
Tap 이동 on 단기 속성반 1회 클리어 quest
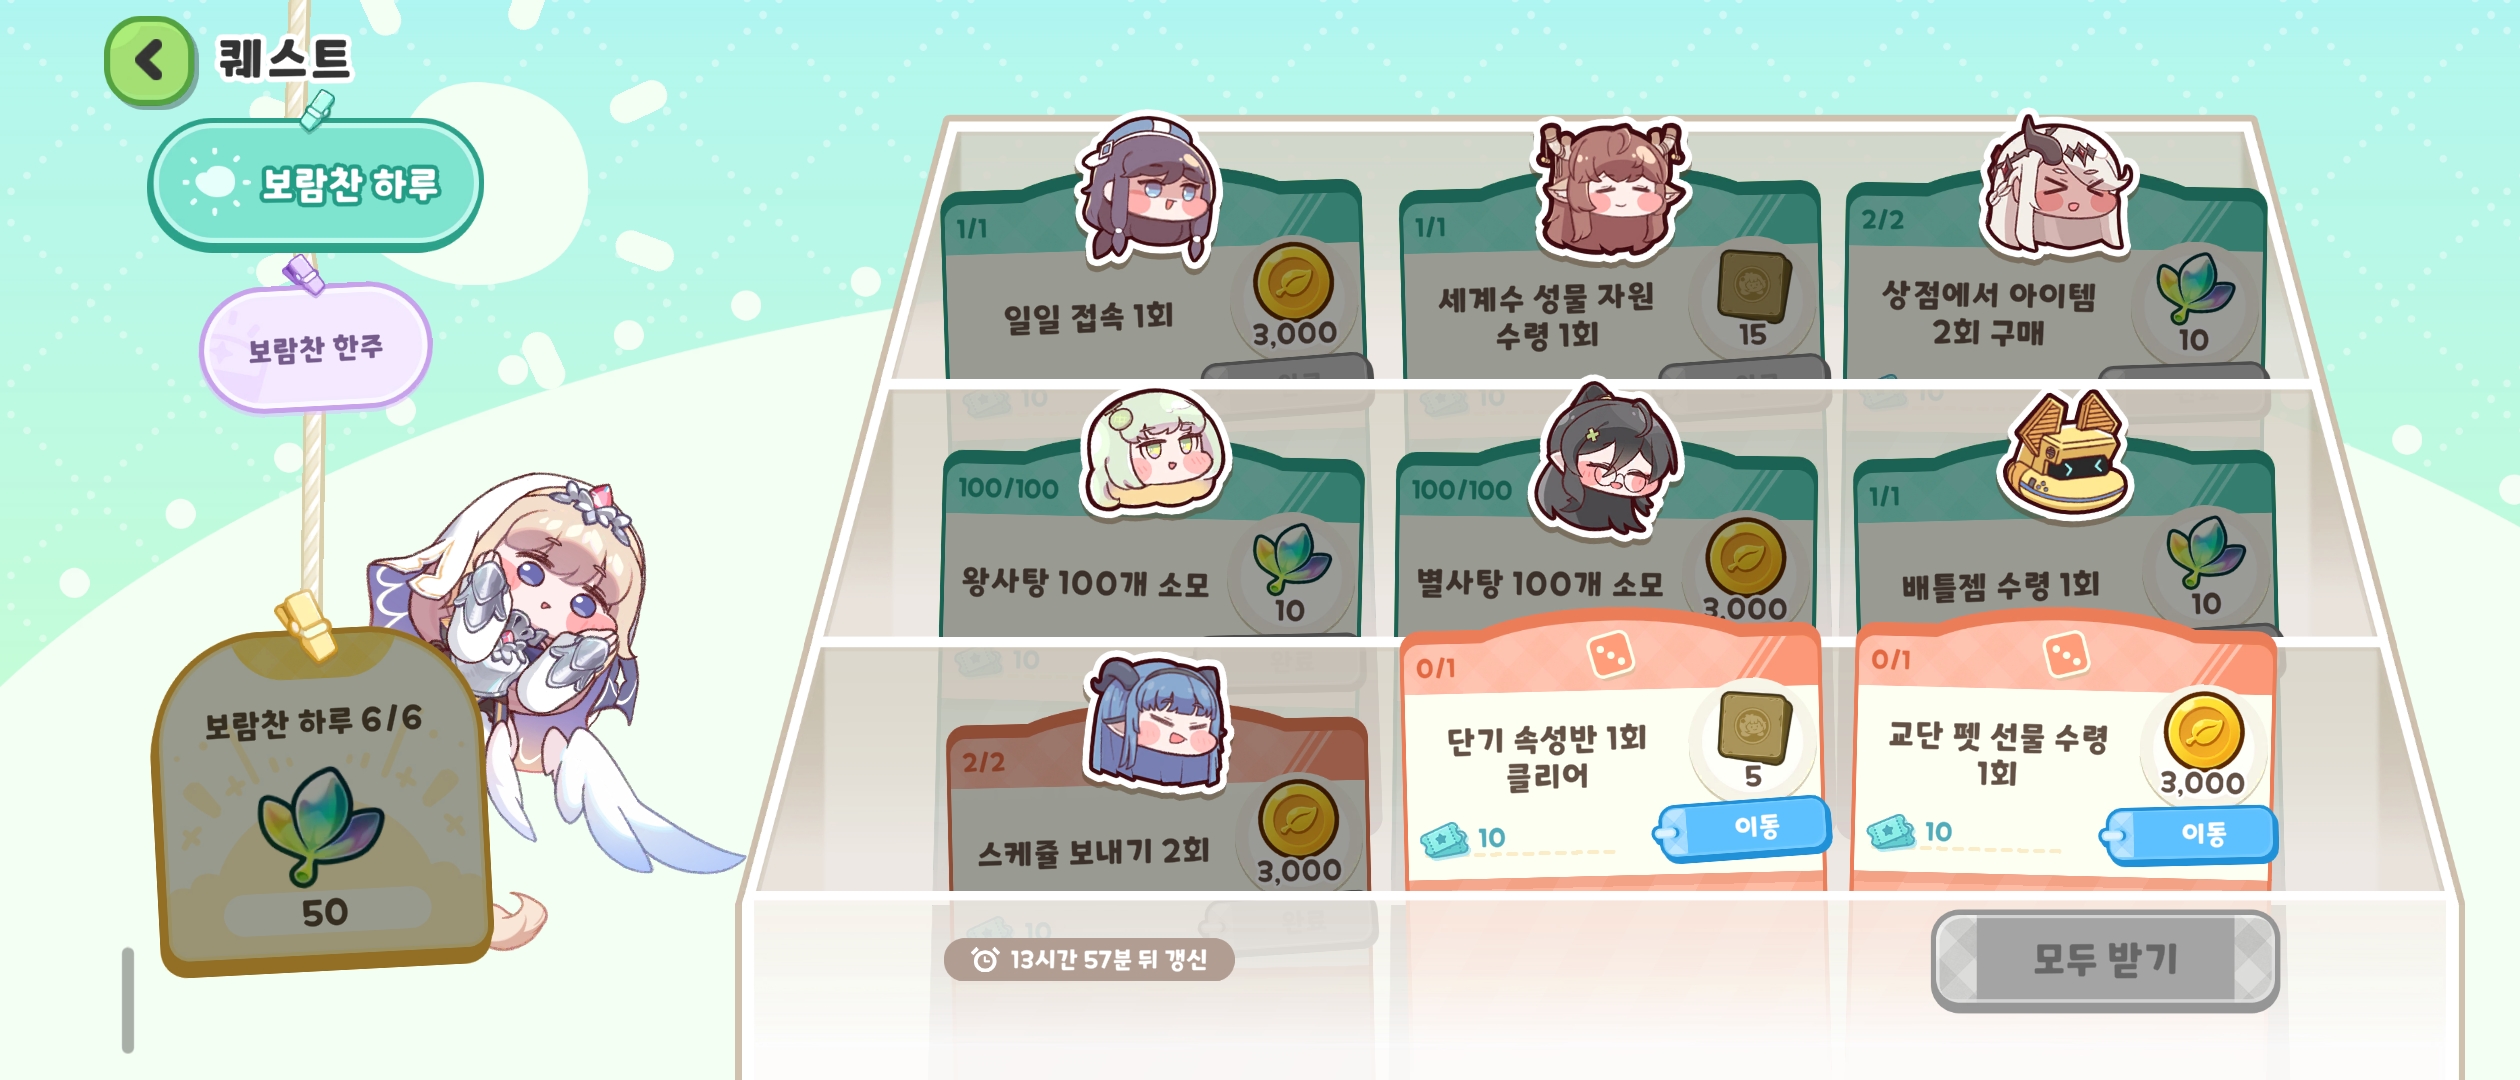(1744, 828)
